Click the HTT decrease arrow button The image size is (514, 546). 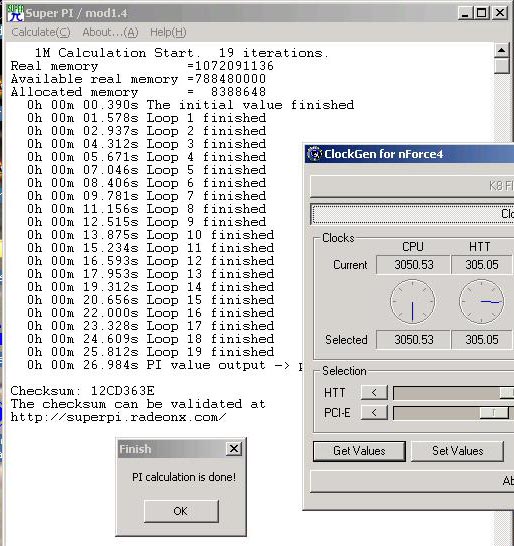(x=374, y=392)
